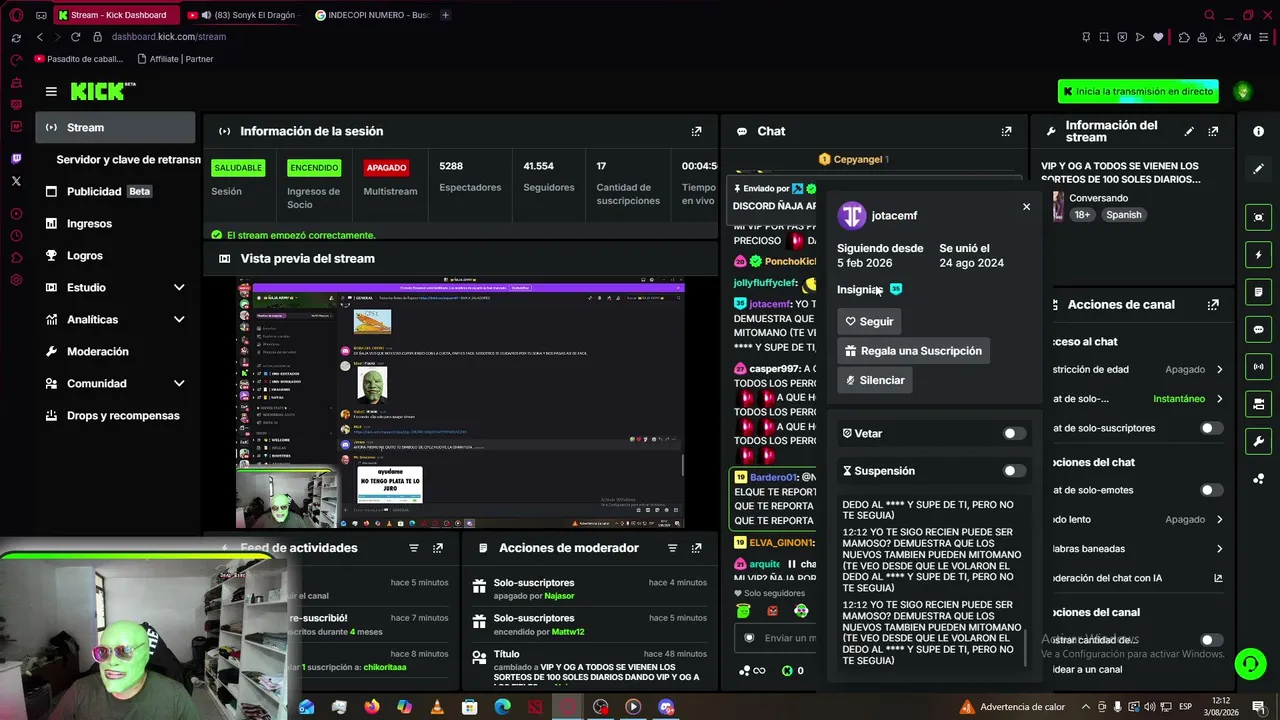Screen dimensions: 1280x720
Task: Open Moderación del chat con IA link
Action: (1137, 578)
